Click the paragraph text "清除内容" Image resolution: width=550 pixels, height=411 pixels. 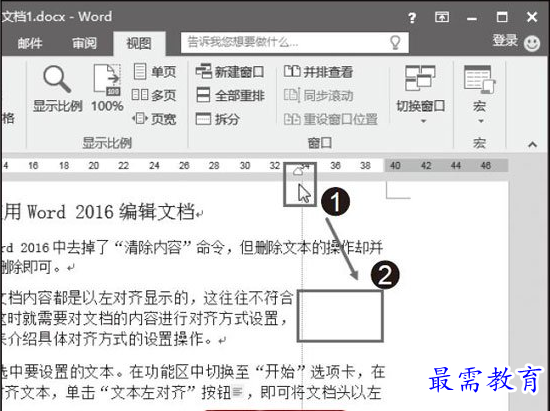[x=152, y=248]
